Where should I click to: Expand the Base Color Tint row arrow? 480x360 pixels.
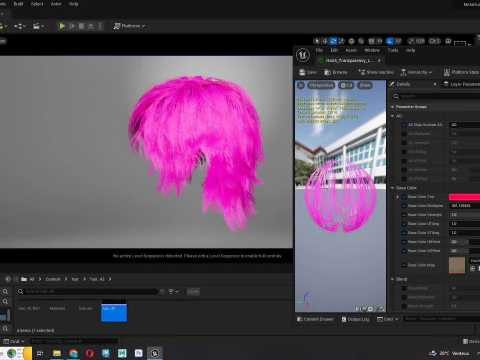pos(397,197)
